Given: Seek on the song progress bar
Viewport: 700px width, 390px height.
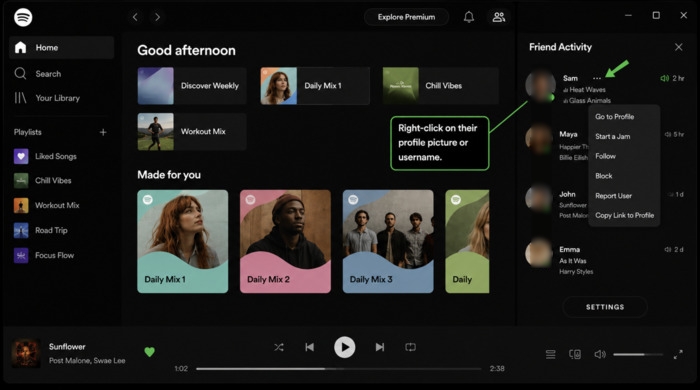Looking at the screenshot, I should tap(338, 369).
